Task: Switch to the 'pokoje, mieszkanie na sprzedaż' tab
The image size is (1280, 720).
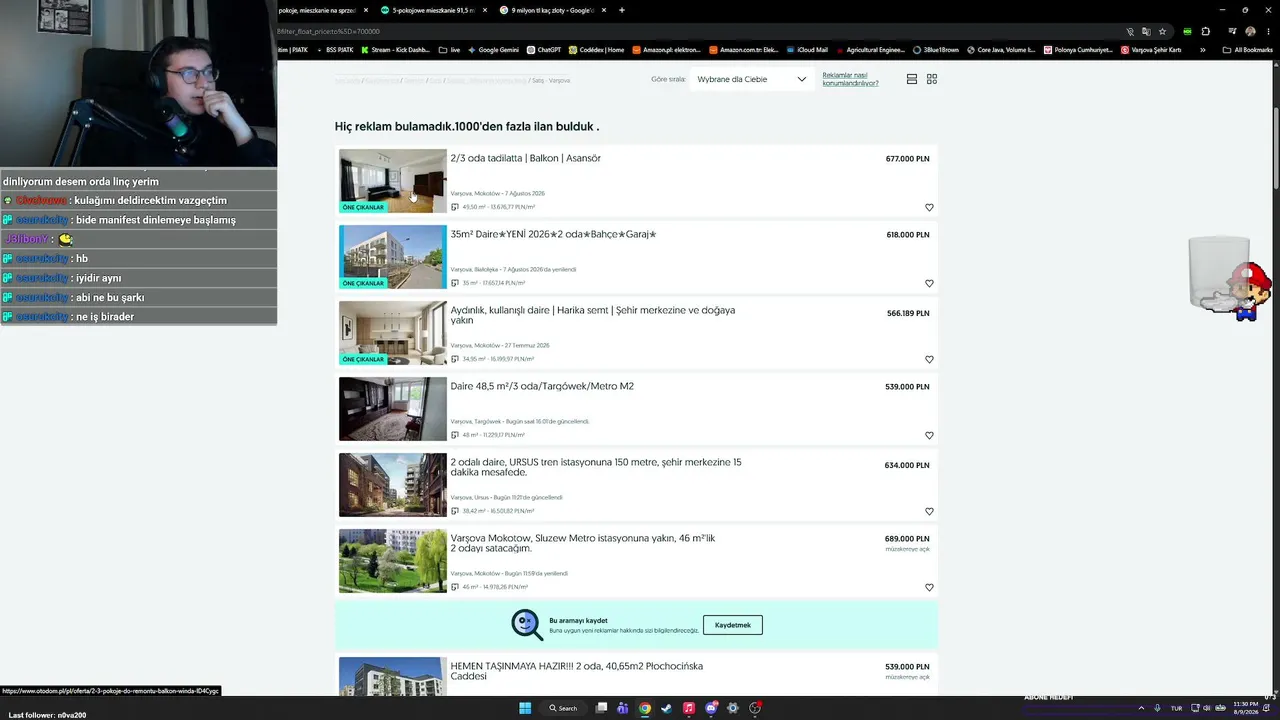Action: tap(322, 10)
